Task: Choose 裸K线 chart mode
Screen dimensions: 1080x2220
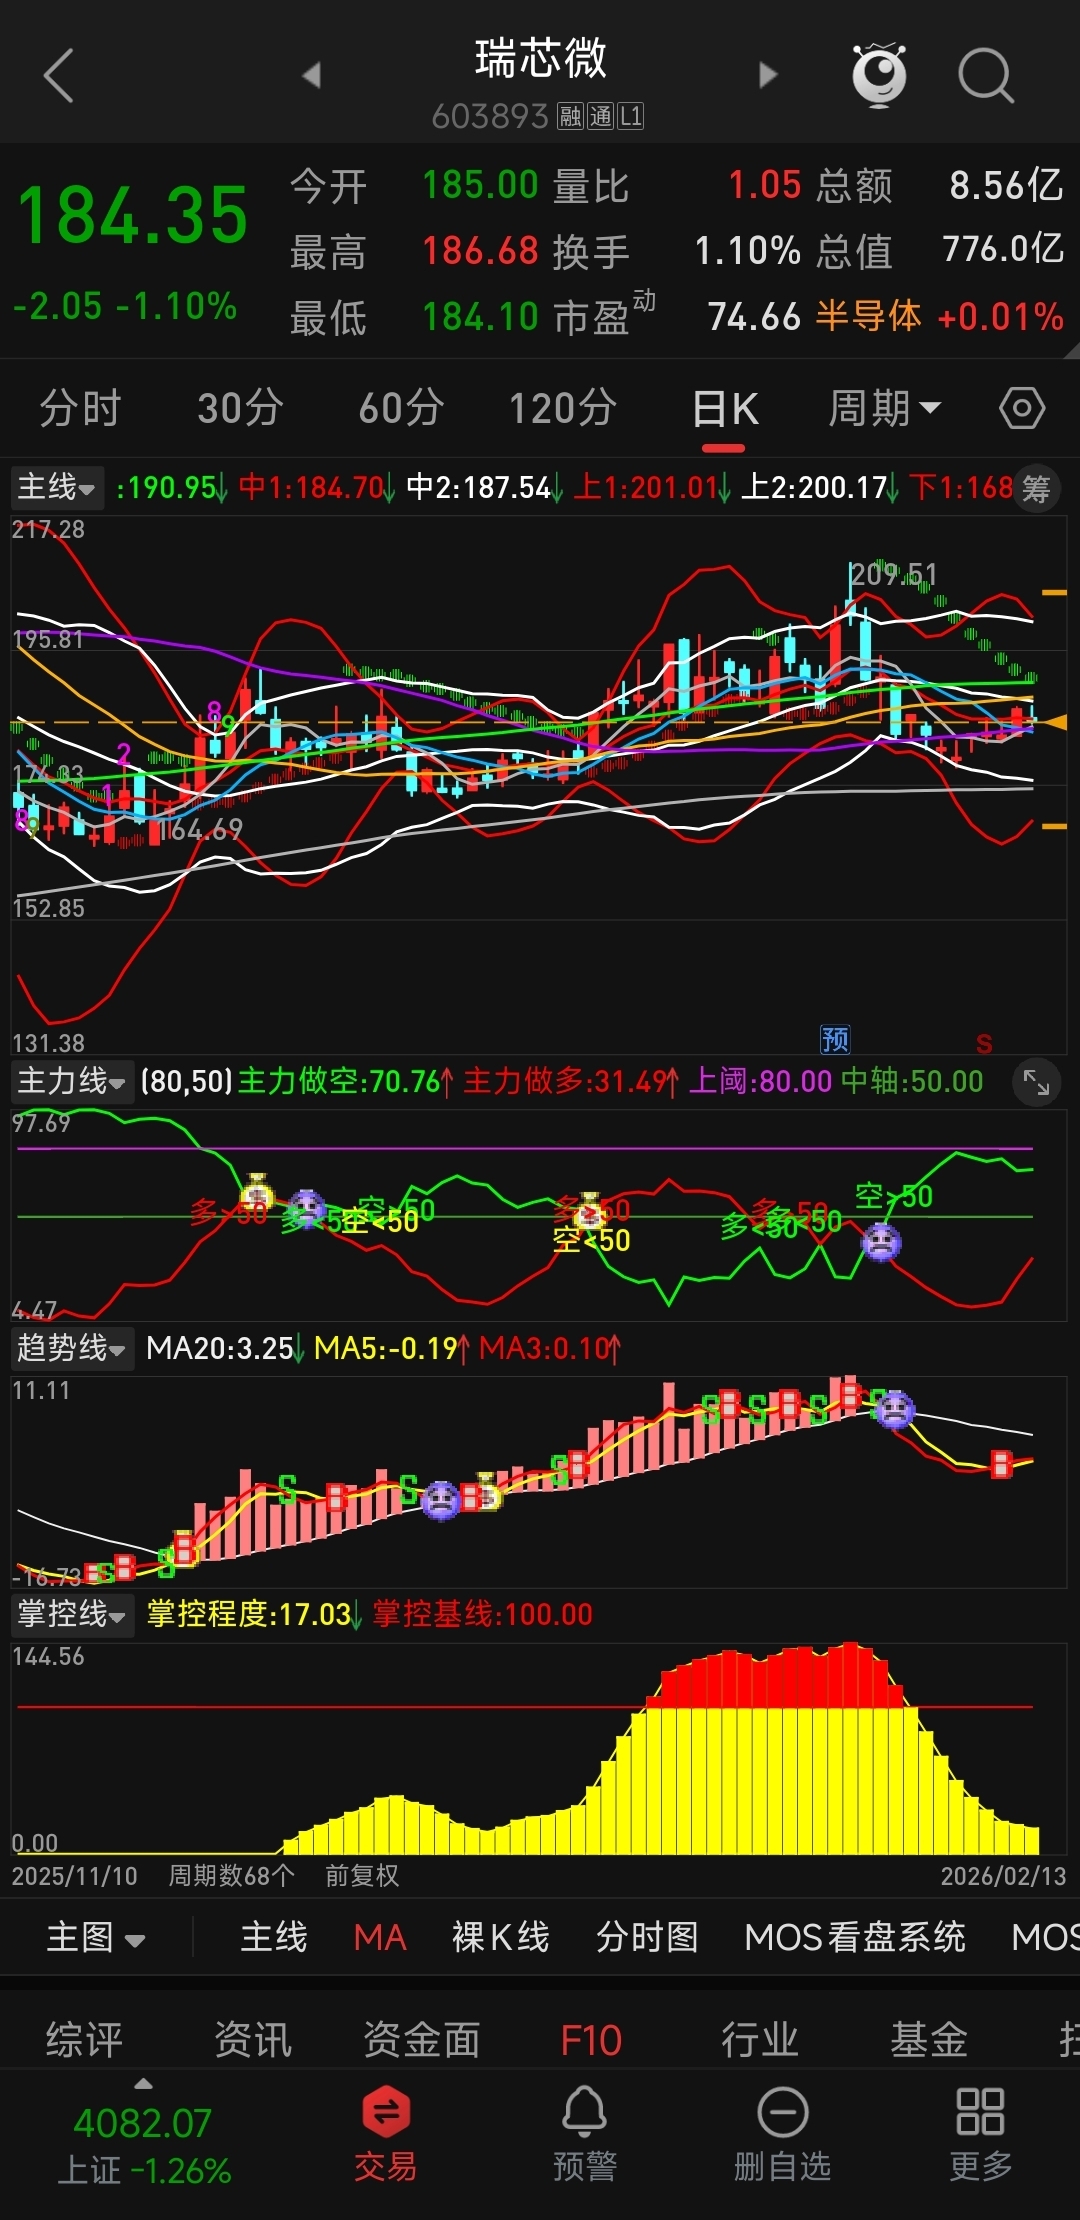Action: pos(500,1938)
